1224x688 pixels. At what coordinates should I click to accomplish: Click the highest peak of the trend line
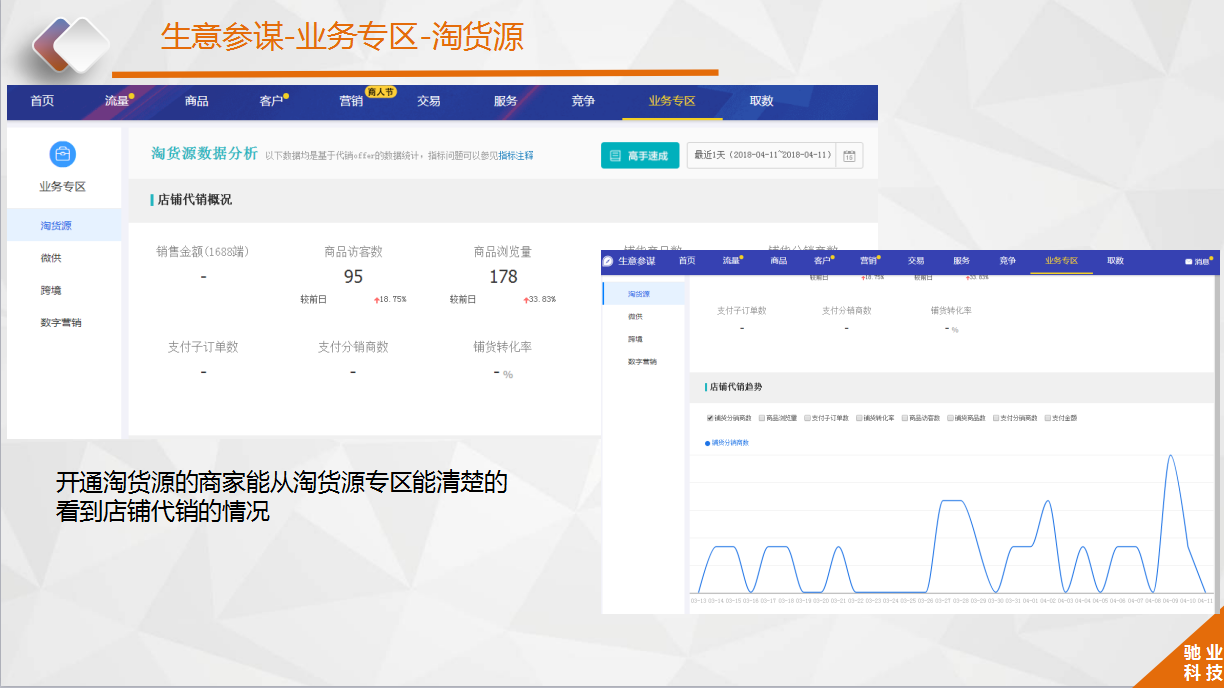click(x=1170, y=456)
